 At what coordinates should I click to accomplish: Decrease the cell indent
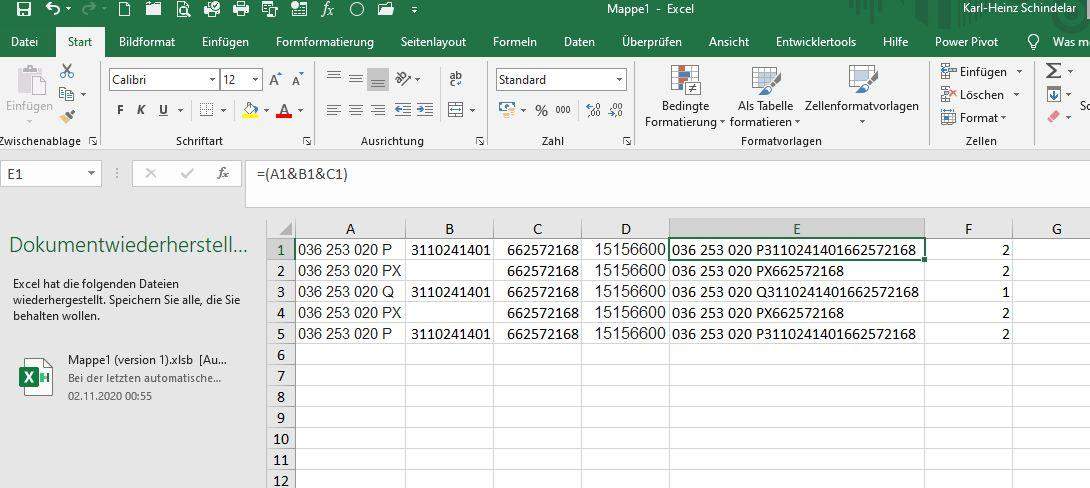point(402,110)
